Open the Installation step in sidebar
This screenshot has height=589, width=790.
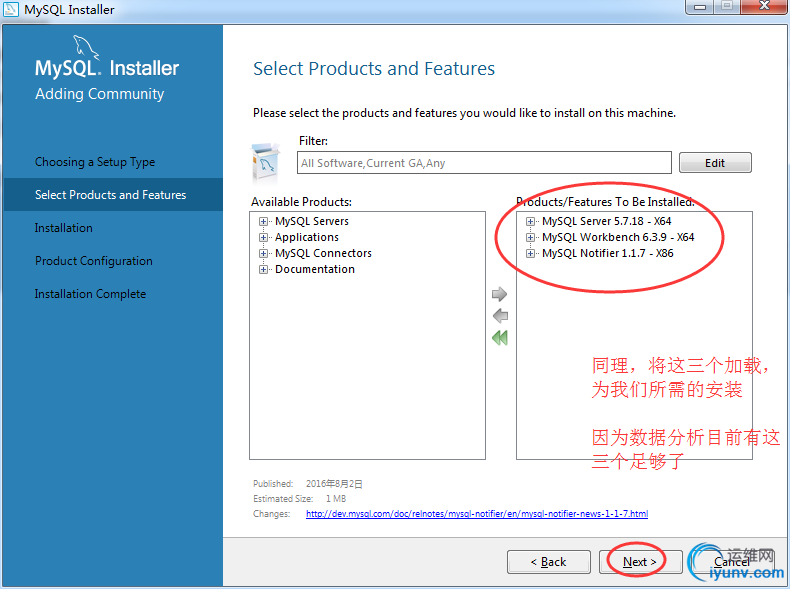tap(63, 228)
